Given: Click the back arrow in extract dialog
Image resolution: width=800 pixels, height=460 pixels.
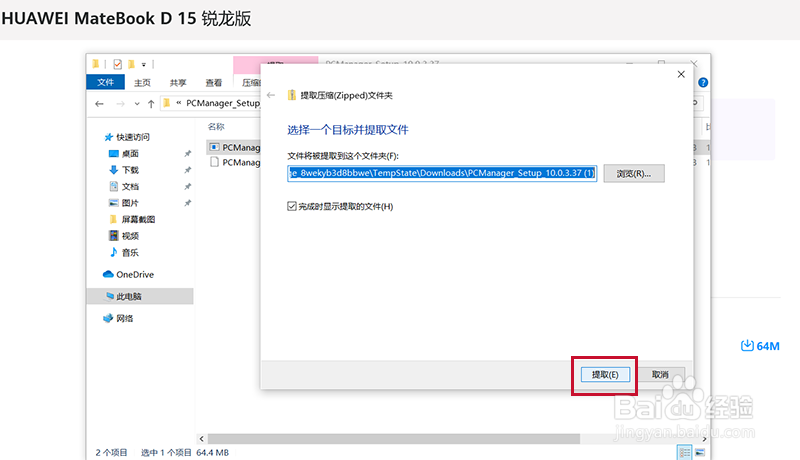Looking at the screenshot, I should pos(271,95).
